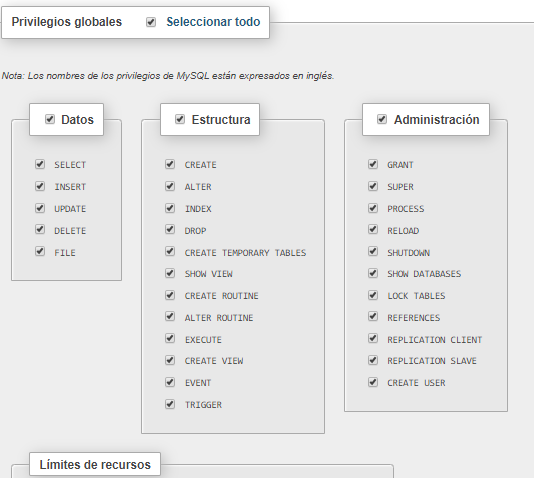The height and width of the screenshot is (478, 534).
Task: Uncheck the UPDATE privilege
Action: 40,208
